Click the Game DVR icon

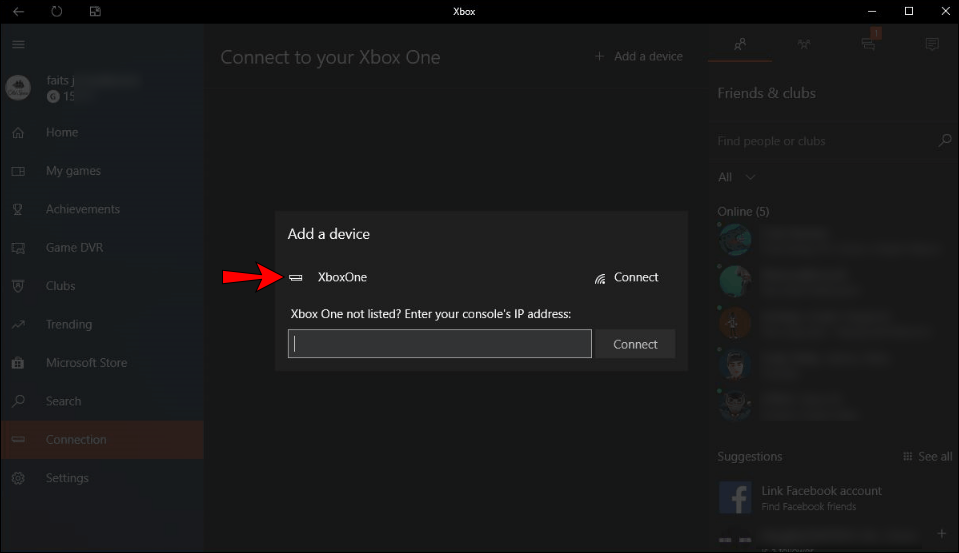click(18, 248)
